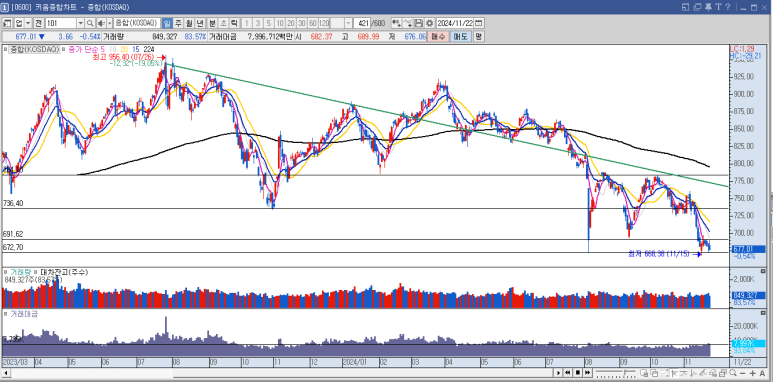Open the dropdown arrow beside the speaker icon
Image resolution: width=773 pixels, height=382 pixels.
click(109, 23)
